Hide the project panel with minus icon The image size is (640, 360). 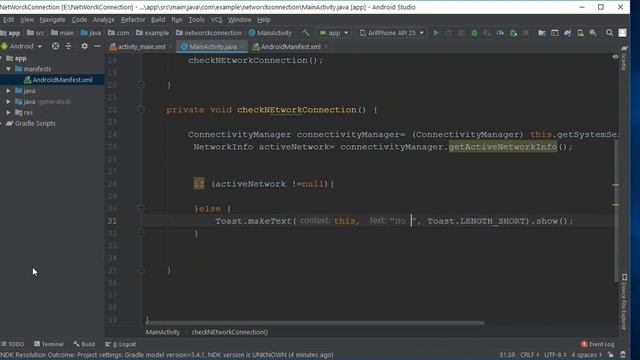click(97, 46)
